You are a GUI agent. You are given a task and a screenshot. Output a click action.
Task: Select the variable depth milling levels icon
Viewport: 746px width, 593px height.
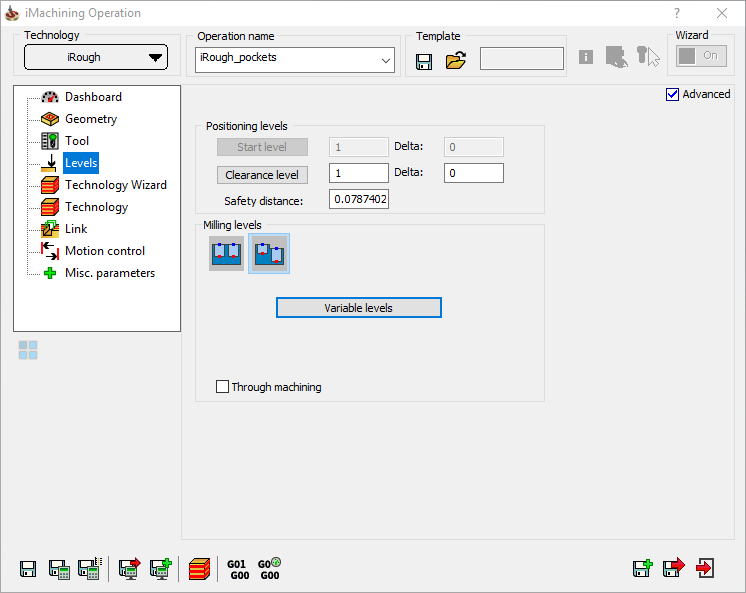coord(269,254)
